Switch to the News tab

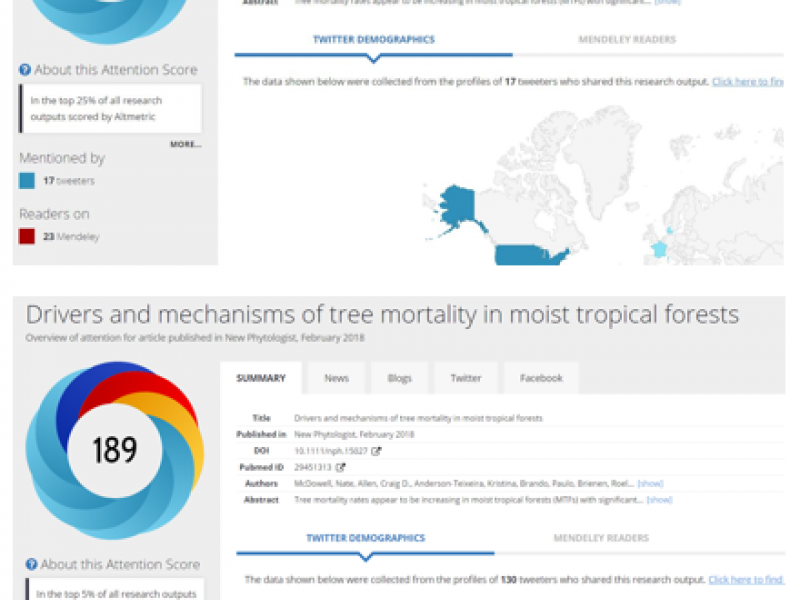click(x=336, y=378)
